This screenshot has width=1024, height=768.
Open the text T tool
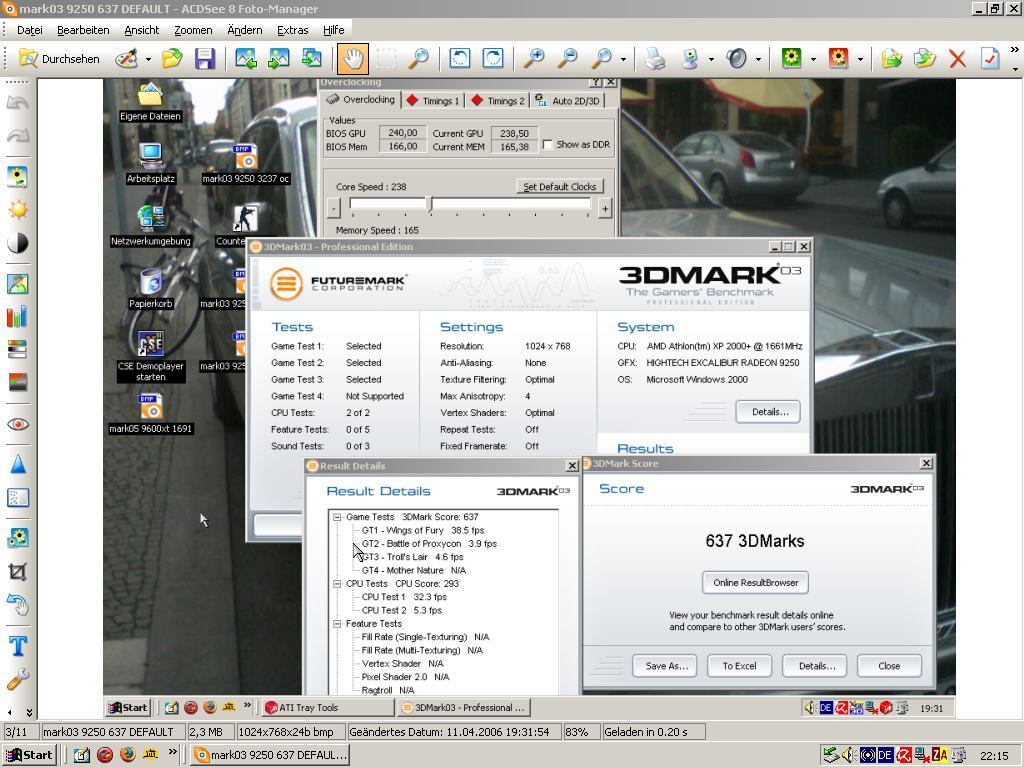(x=18, y=647)
